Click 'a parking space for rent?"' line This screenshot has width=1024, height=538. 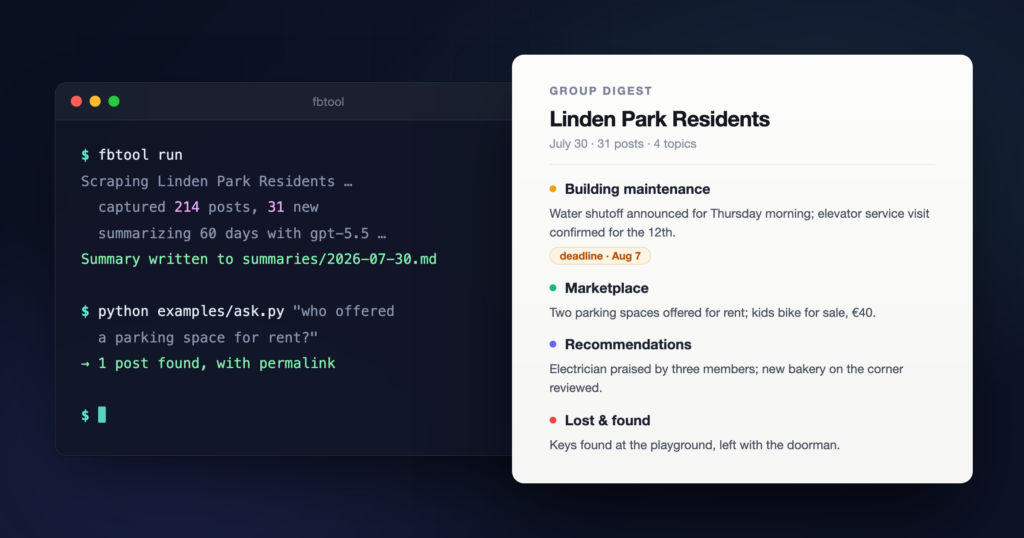[x=208, y=338]
